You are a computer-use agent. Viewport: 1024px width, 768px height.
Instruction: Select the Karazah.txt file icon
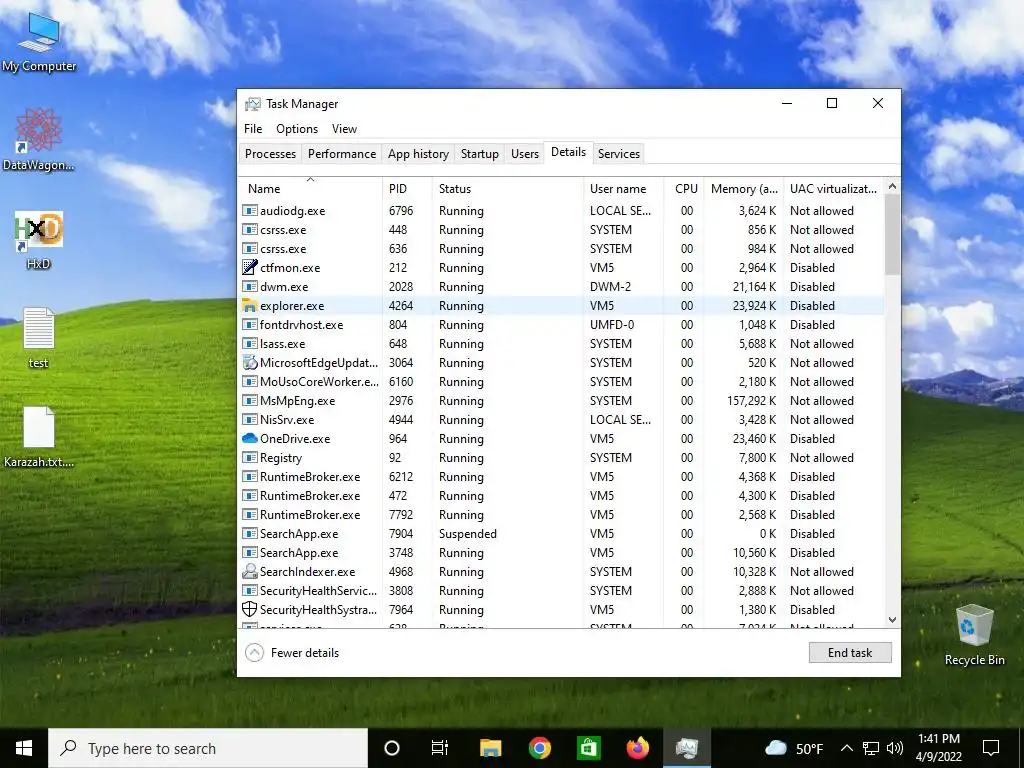pos(39,436)
